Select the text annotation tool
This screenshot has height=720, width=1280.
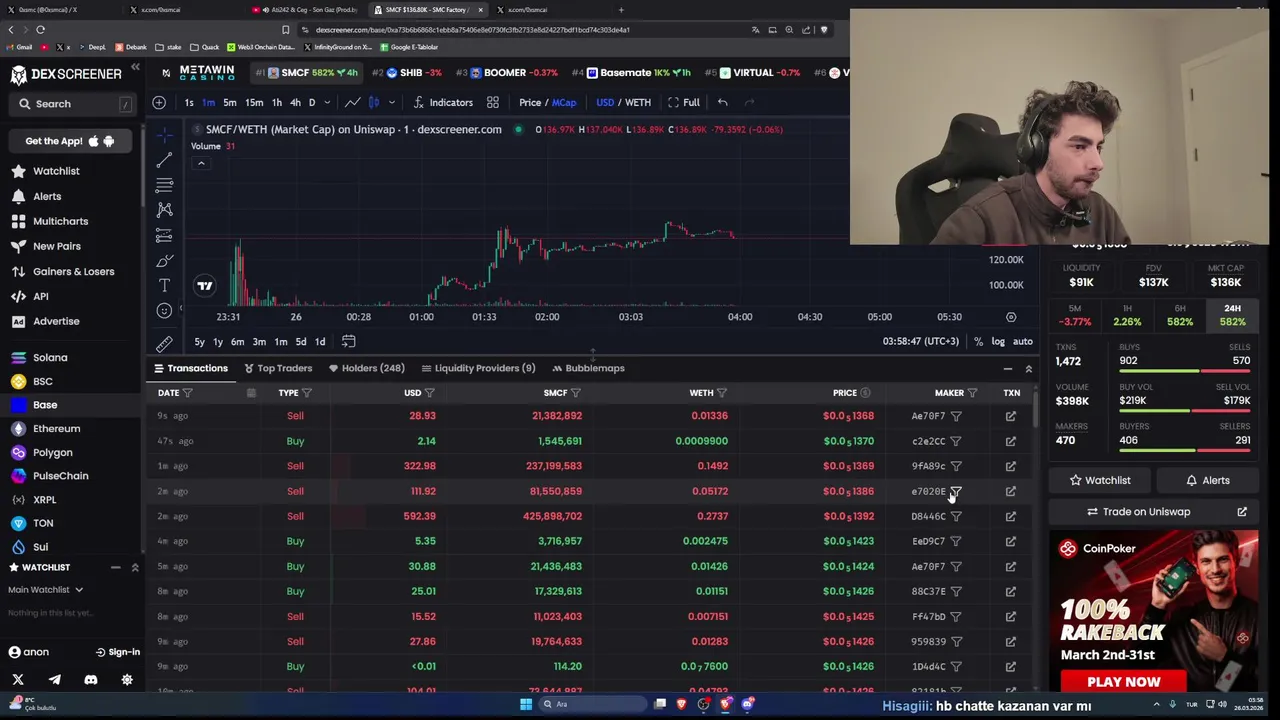[165, 286]
